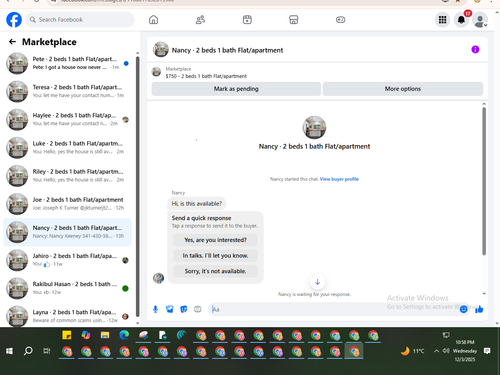Click Mark as pending button
This screenshot has height=375, width=500.
(x=236, y=89)
